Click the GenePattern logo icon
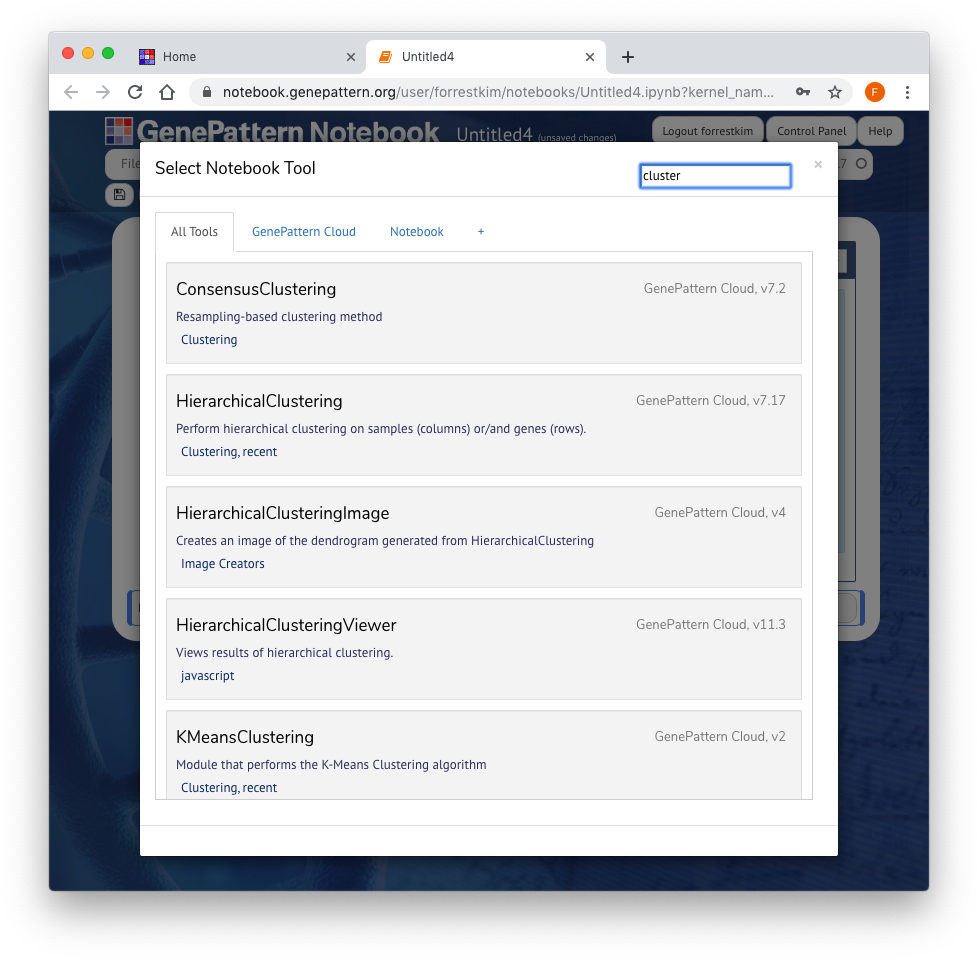Viewport: 977px width, 958px height. coord(119,131)
